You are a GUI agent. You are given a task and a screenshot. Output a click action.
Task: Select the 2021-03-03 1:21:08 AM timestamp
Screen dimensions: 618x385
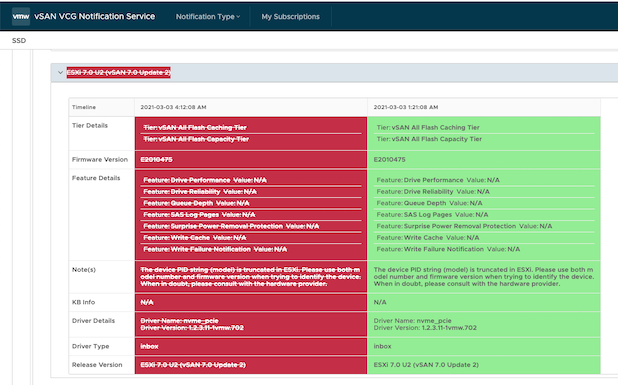[406, 107]
